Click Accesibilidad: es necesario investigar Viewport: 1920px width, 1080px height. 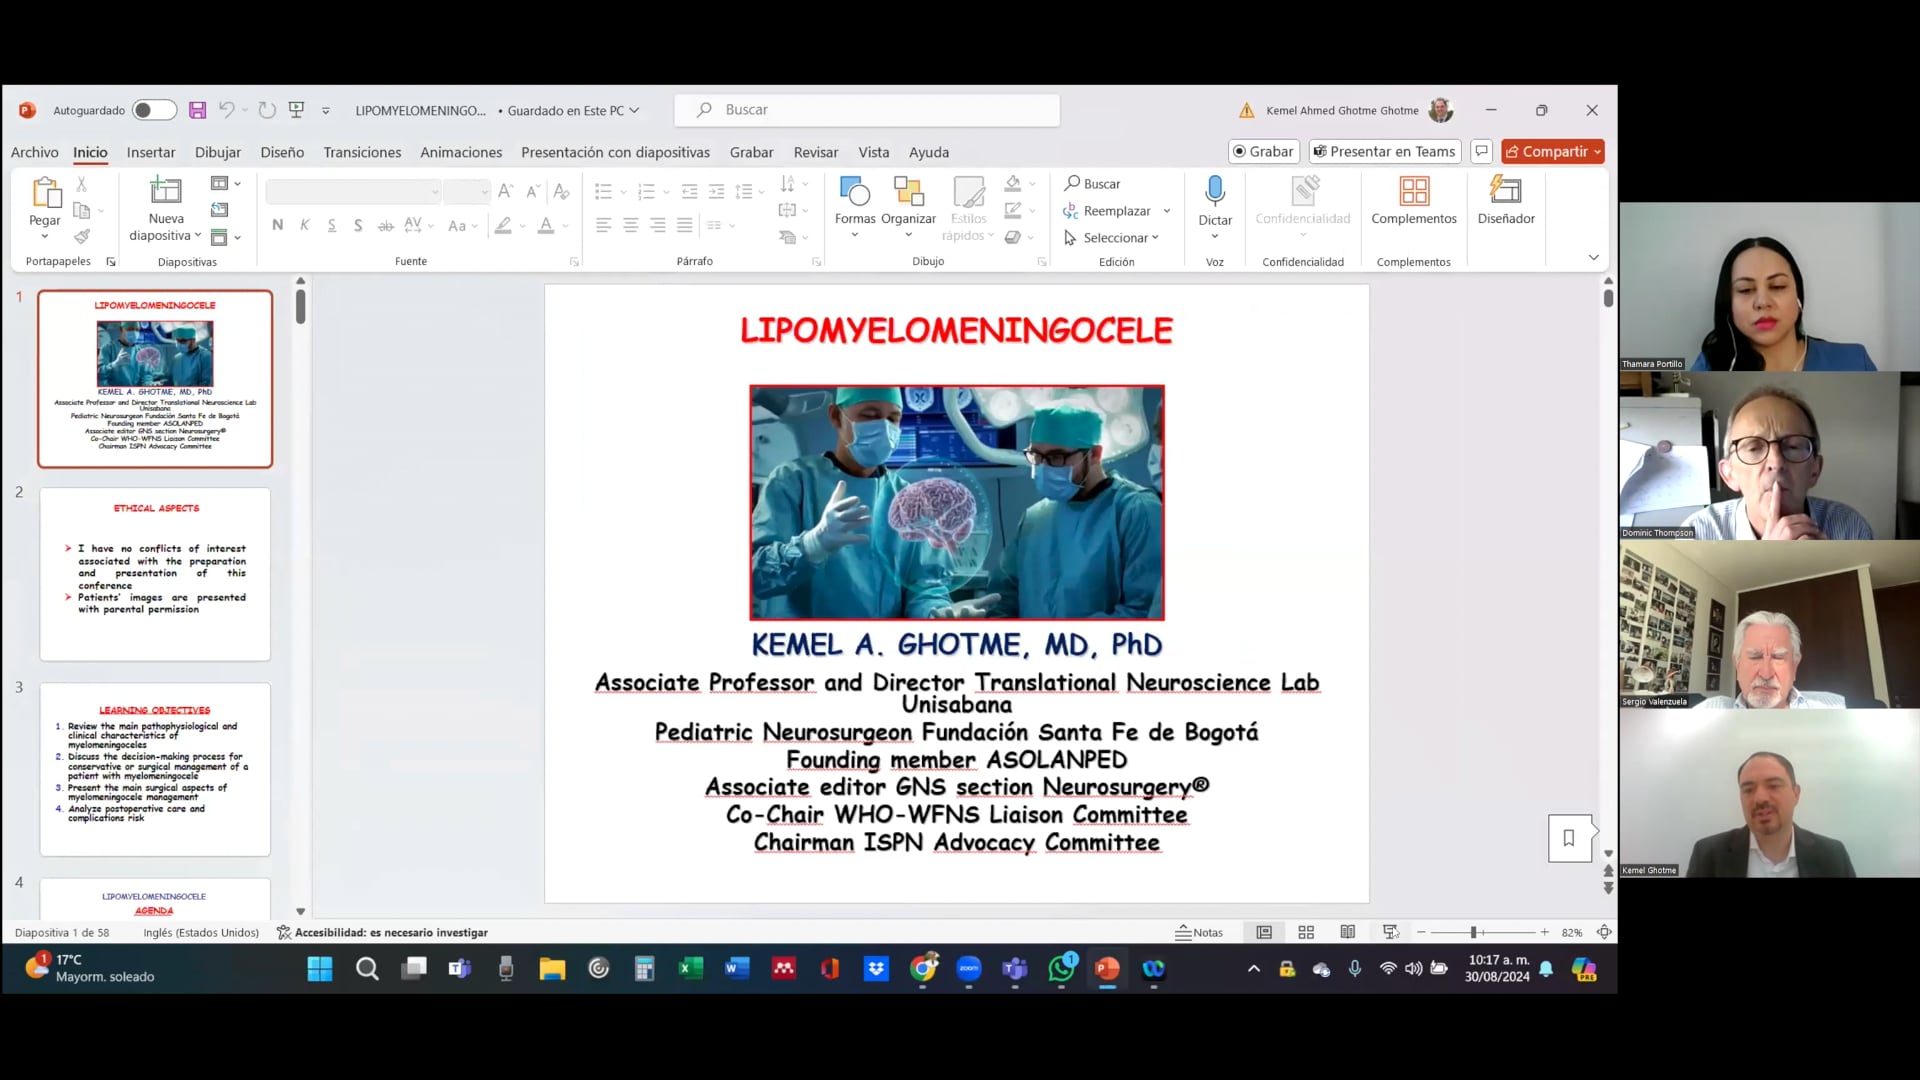click(x=382, y=932)
